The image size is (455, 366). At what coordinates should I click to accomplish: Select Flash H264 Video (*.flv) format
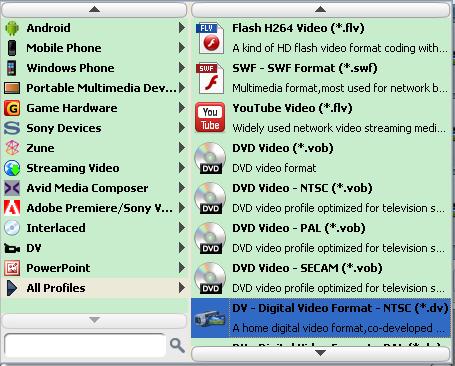(321, 38)
